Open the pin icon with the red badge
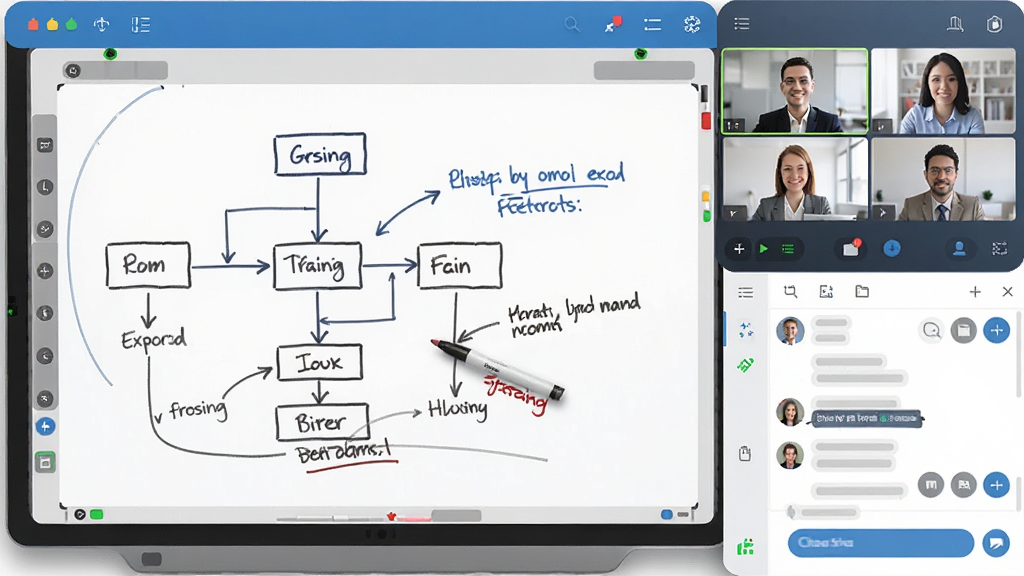 tap(613, 24)
